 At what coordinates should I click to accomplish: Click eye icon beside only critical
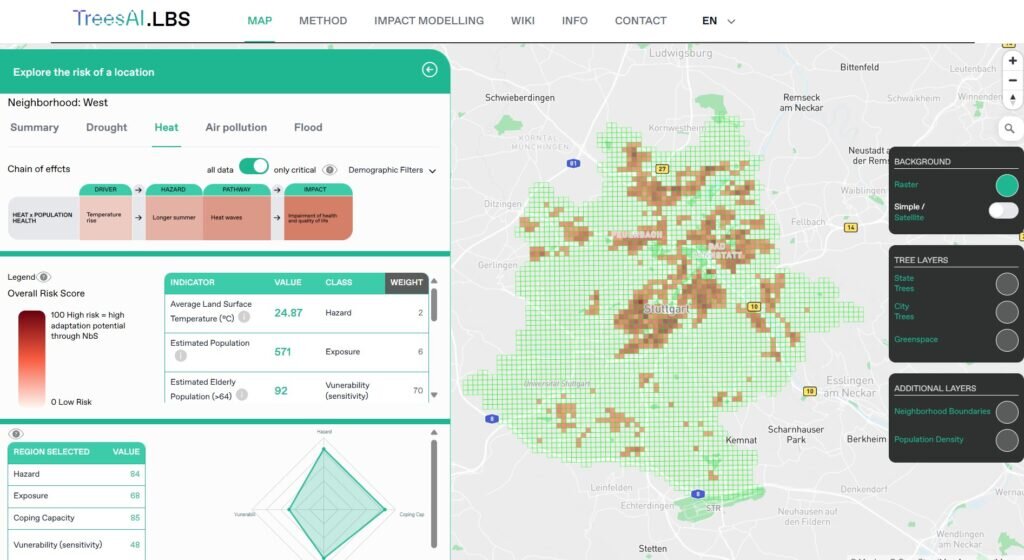click(329, 170)
